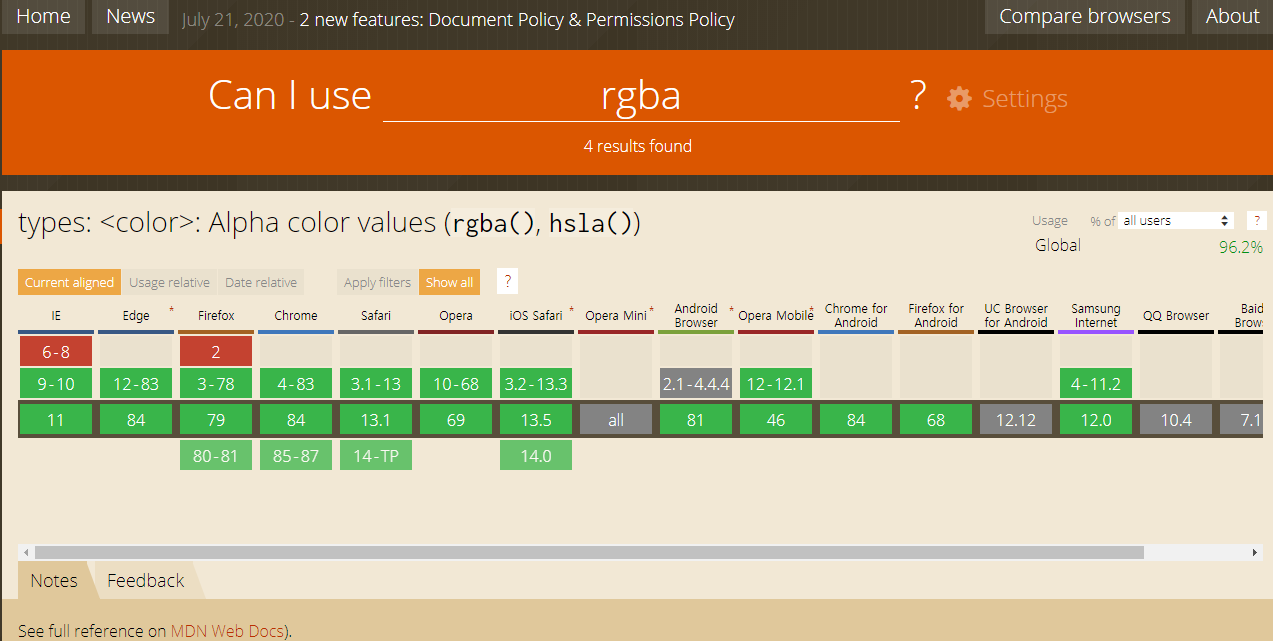Viewport: 1273px width, 641px height.
Task: Click the Opera Mobile 12-12.1 cell
Action: tap(776, 383)
